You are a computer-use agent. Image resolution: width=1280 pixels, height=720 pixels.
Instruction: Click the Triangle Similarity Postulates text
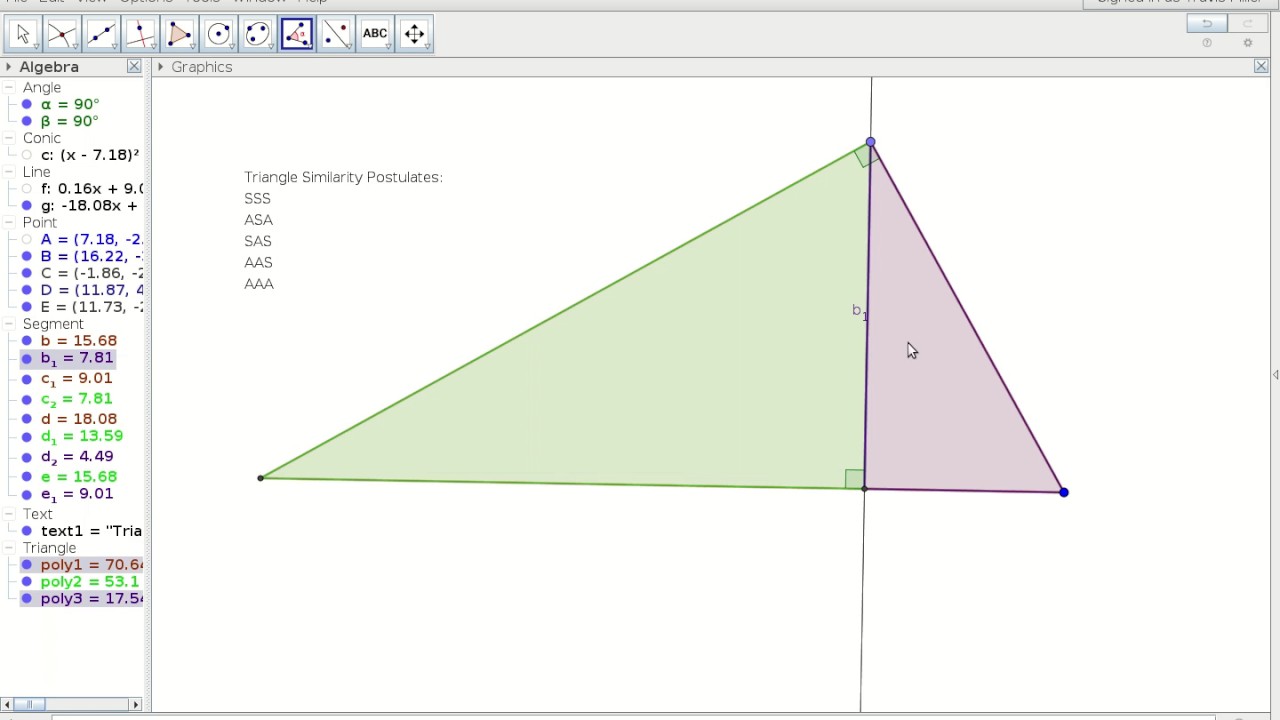coord(343,177)
